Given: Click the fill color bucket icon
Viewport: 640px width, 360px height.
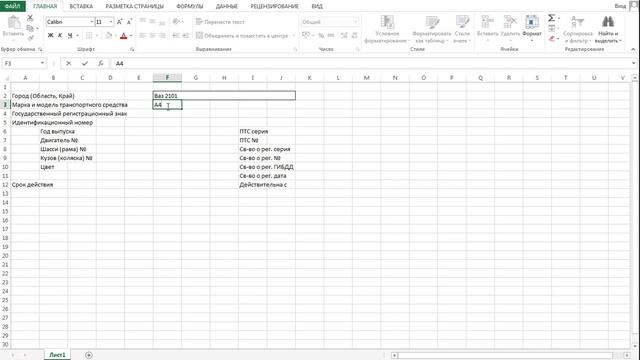Looking at the screenshot, I should [109, 36].
